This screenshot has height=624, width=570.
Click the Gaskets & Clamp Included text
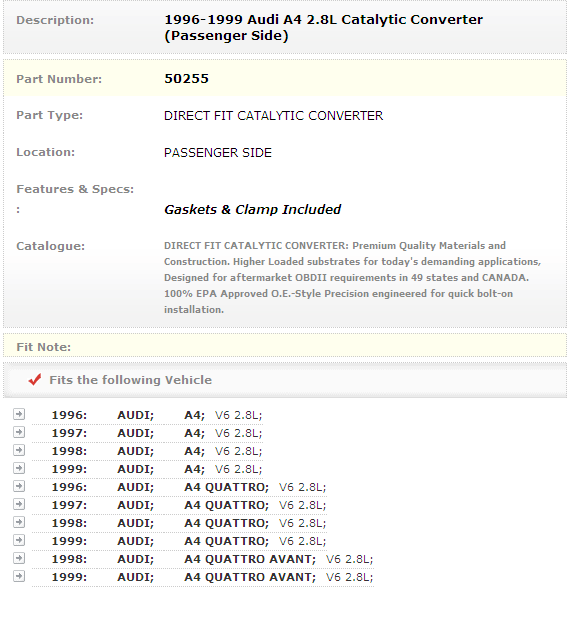(x=253, y=209)
